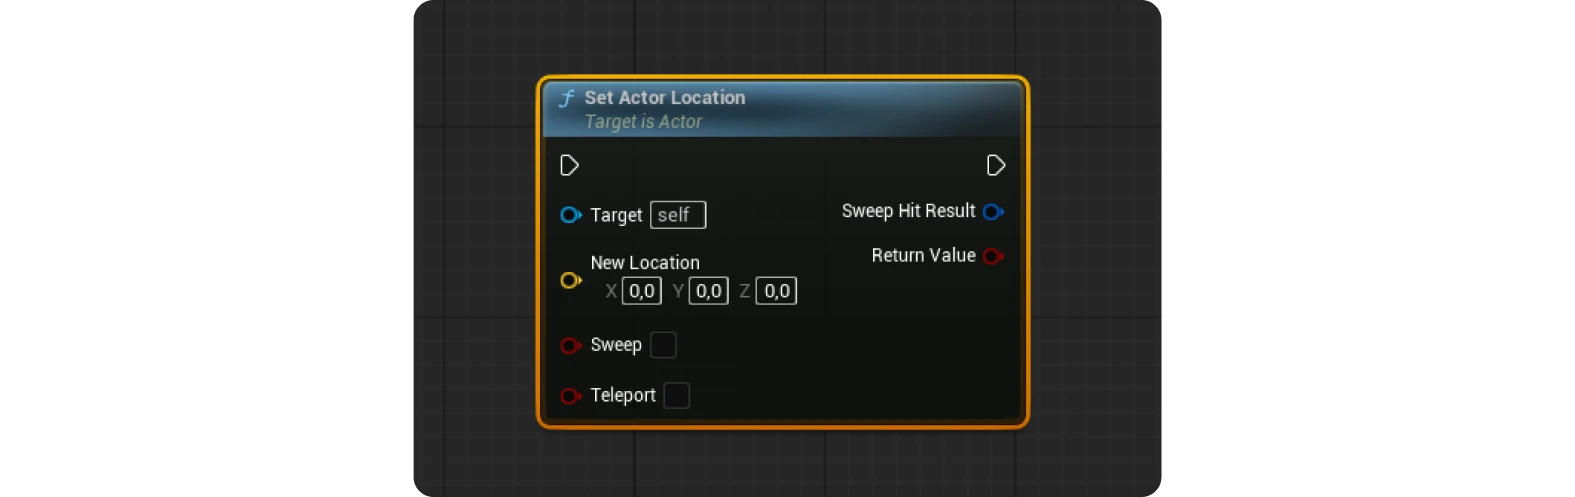Click the red Teleport boolean pin
This screenshot has width=1575, height=497.
pyautogui.click(x=570, y=396)
